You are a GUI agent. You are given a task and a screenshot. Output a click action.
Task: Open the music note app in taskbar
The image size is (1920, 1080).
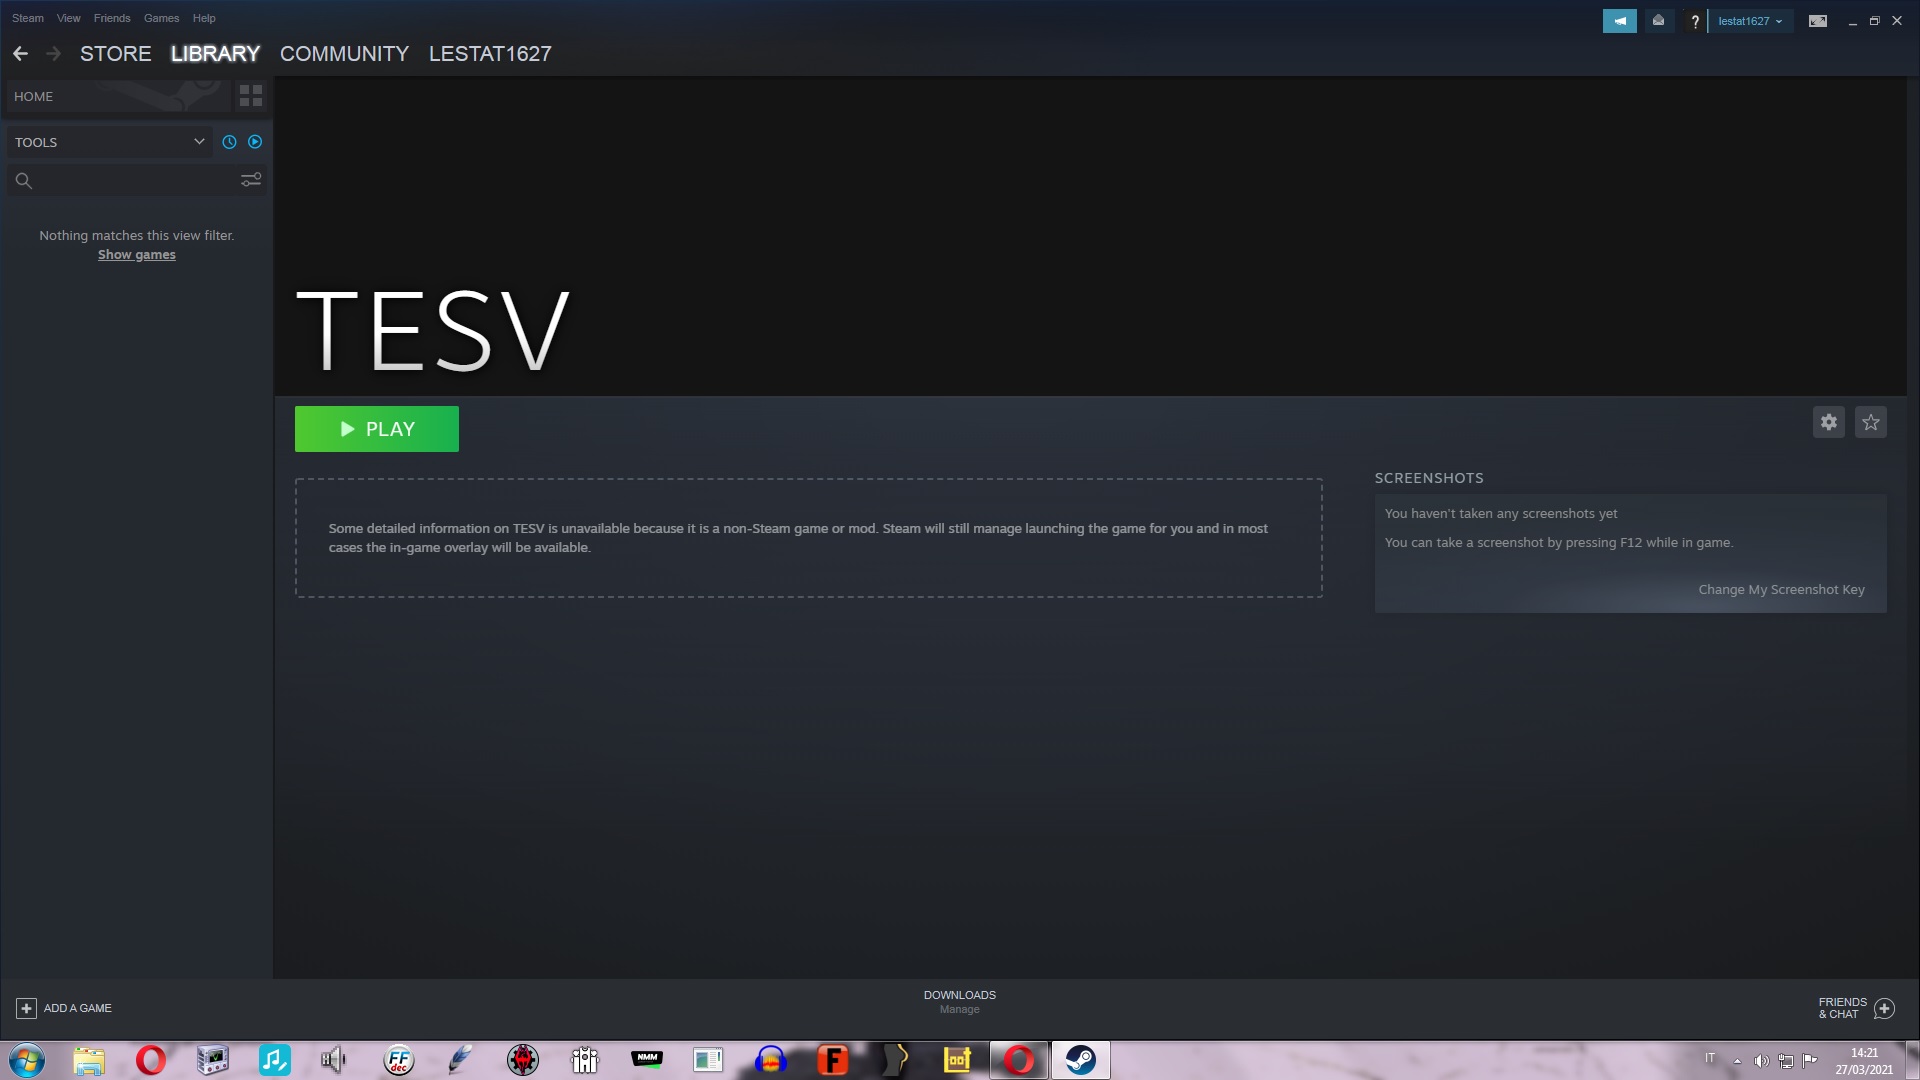click(x=274, y=1060)
